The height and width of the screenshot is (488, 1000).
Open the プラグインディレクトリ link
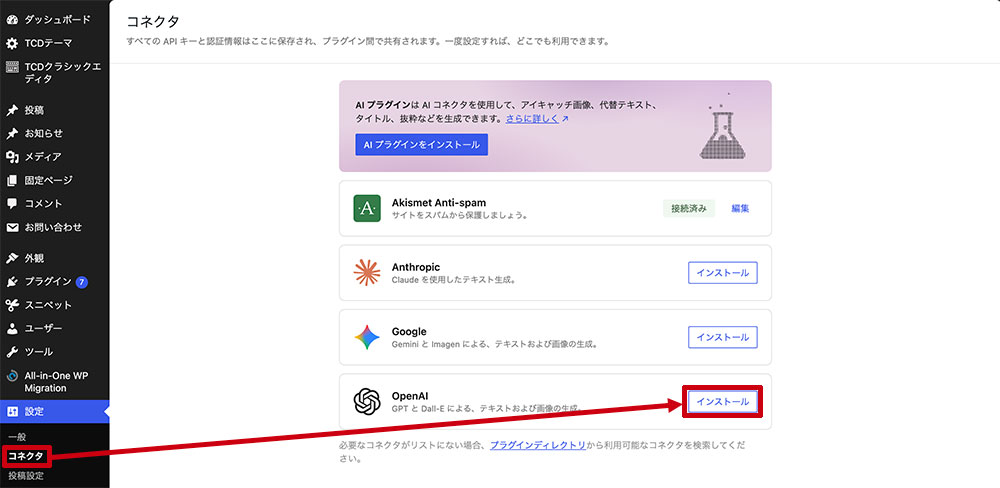538,446
